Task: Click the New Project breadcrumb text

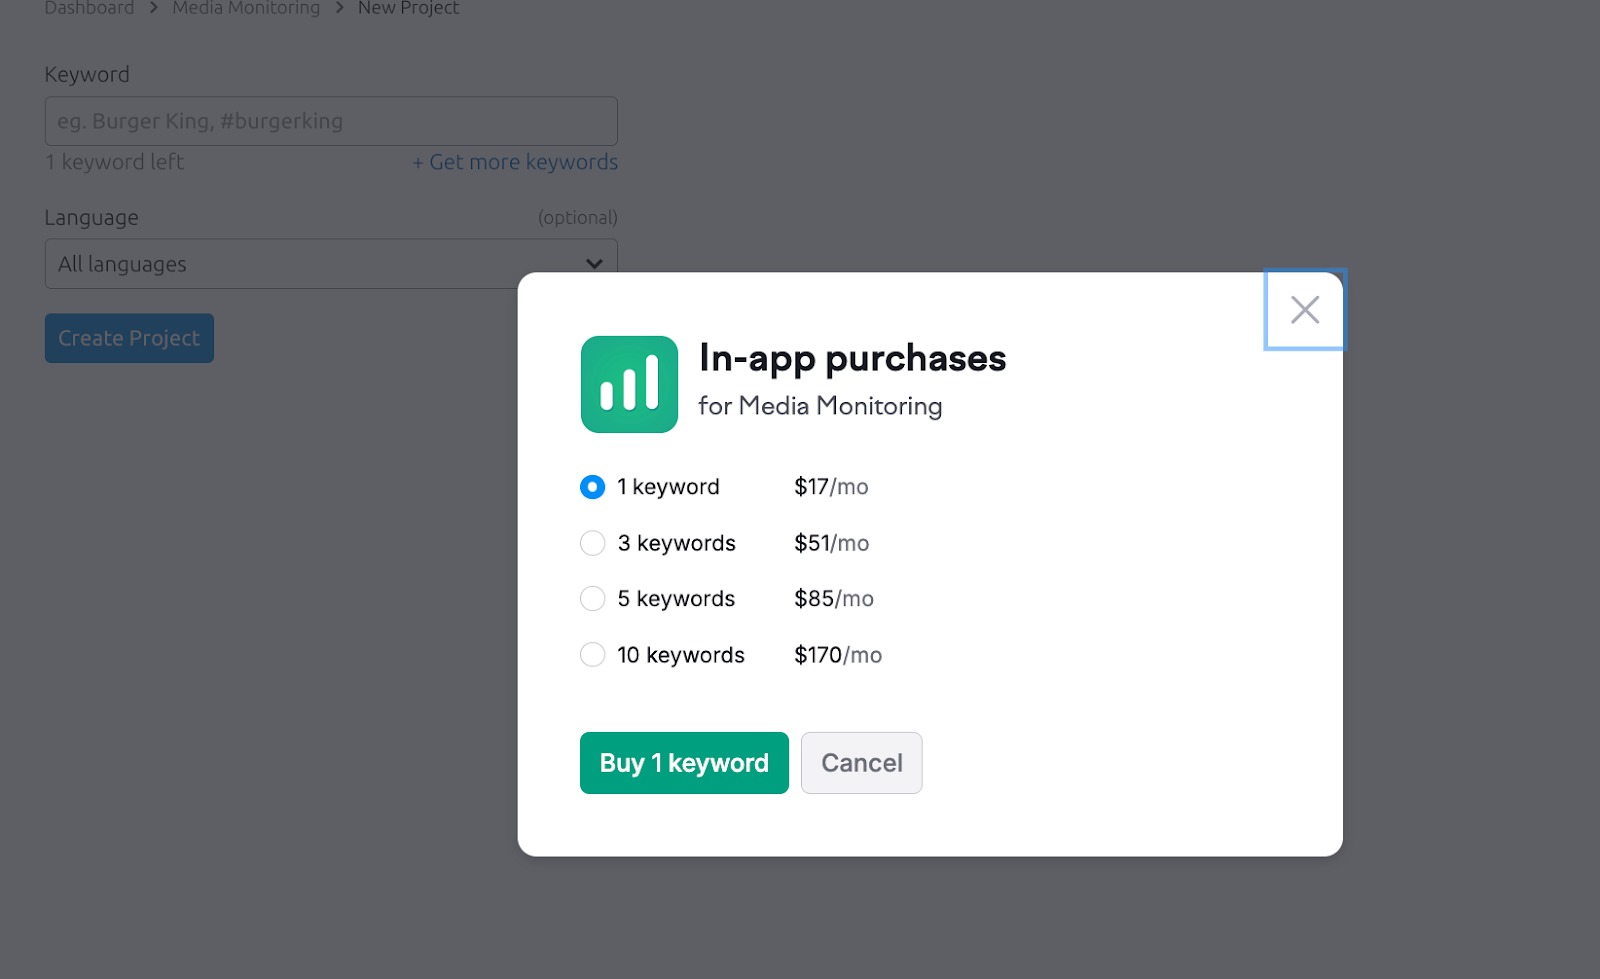Action: pyautogui.click(x=408, y=8)
